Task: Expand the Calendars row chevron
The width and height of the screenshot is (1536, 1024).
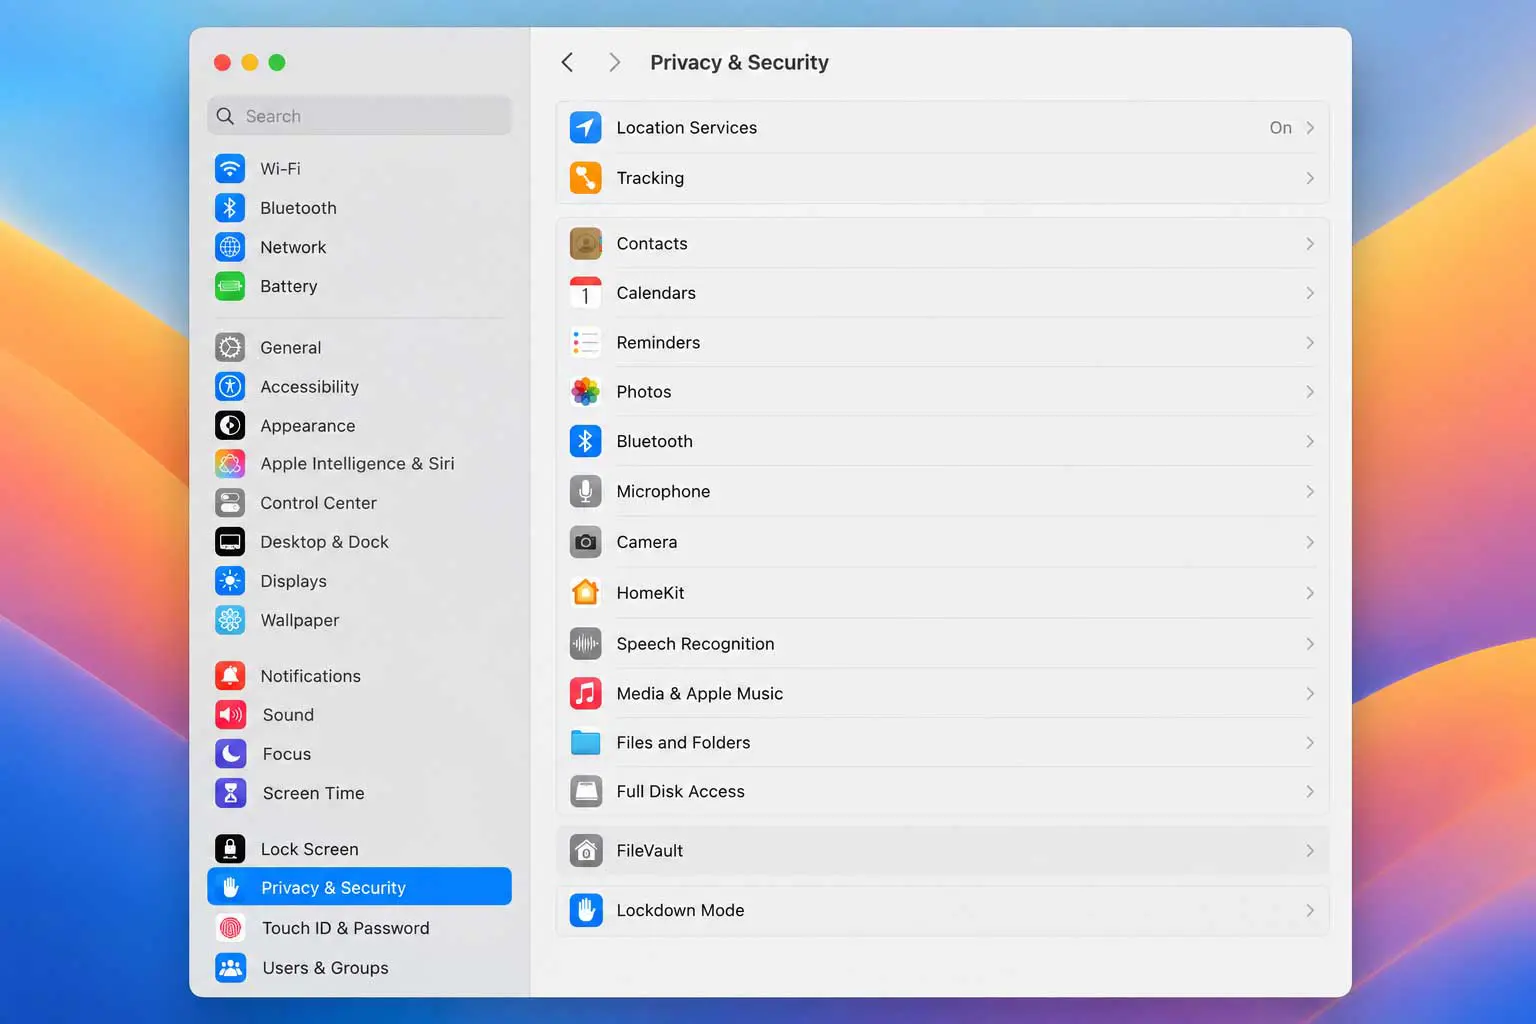Action: click(x=1310, y=293)
